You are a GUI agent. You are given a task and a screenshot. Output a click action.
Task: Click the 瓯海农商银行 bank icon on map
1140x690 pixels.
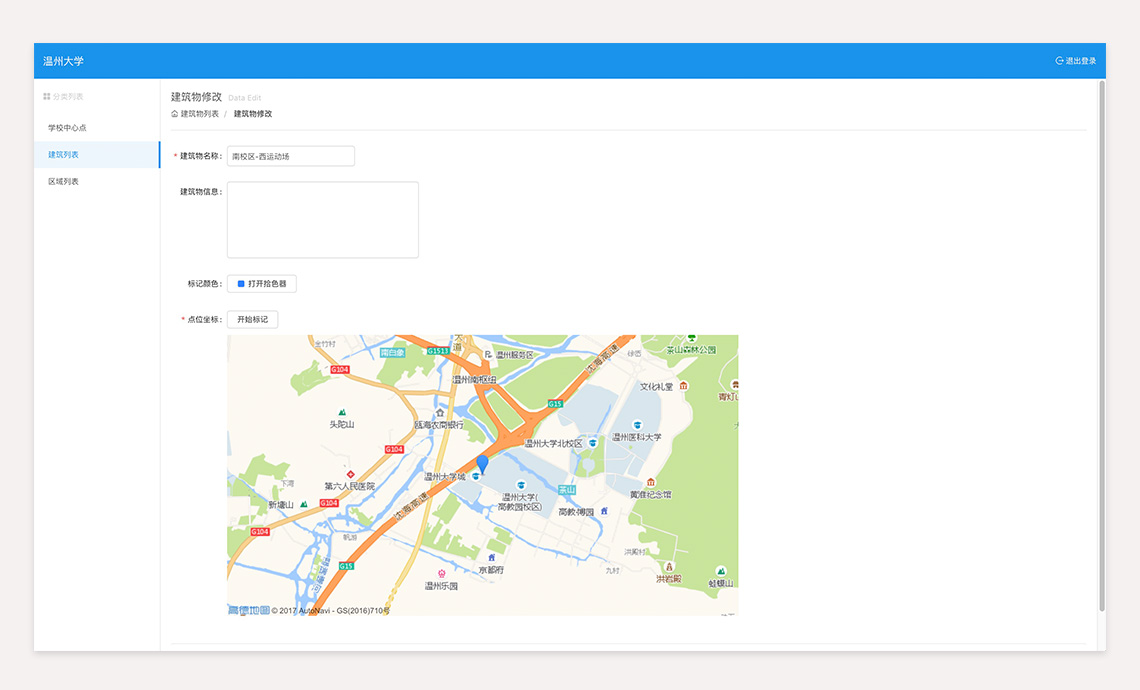click(x=439, y=413)
